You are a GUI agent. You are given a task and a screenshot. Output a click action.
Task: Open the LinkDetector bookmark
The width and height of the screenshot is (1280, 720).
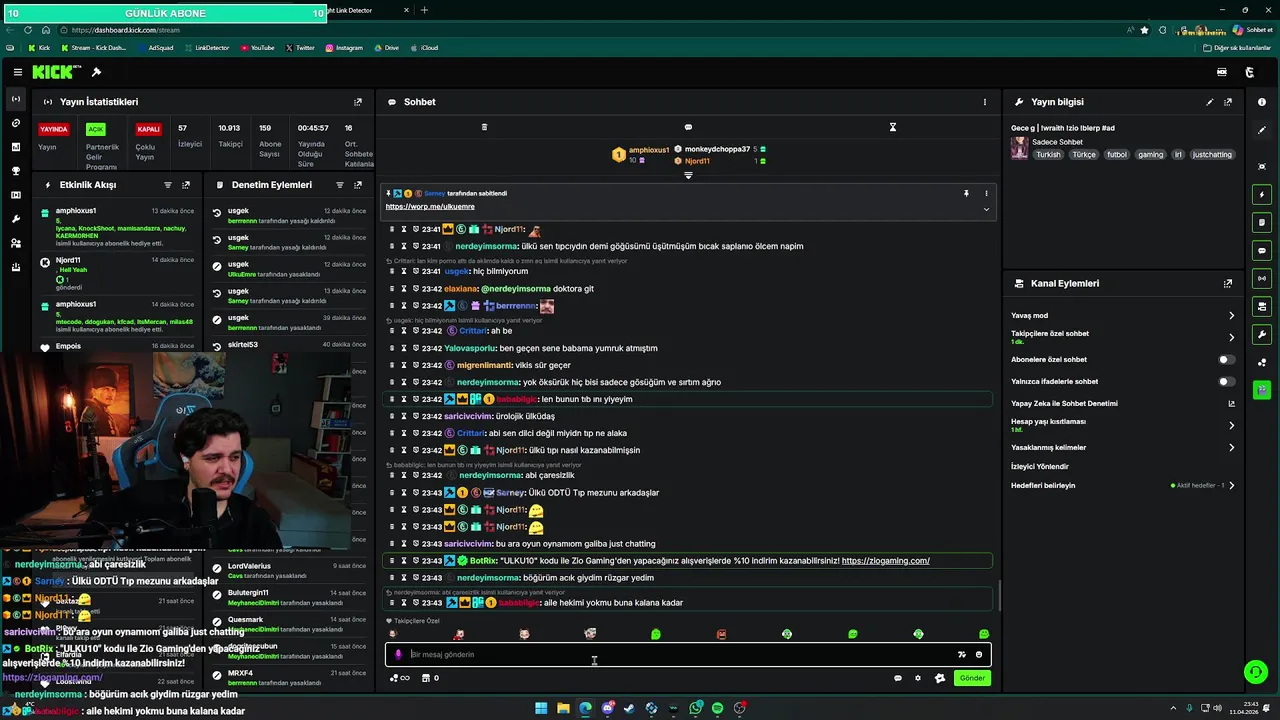point(206,48)
